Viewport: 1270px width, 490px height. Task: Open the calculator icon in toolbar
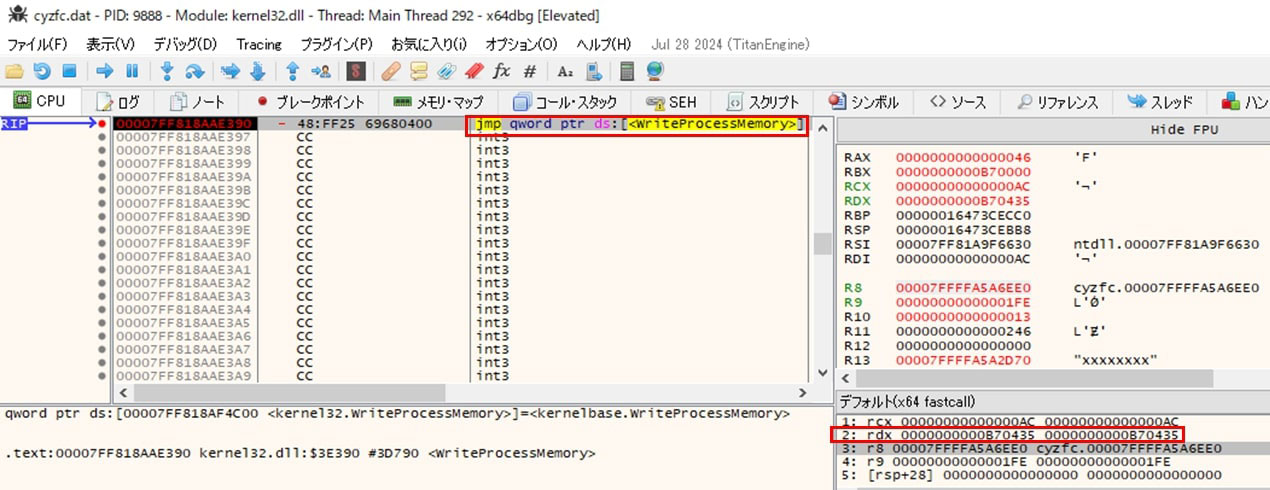tap(627, 71)
